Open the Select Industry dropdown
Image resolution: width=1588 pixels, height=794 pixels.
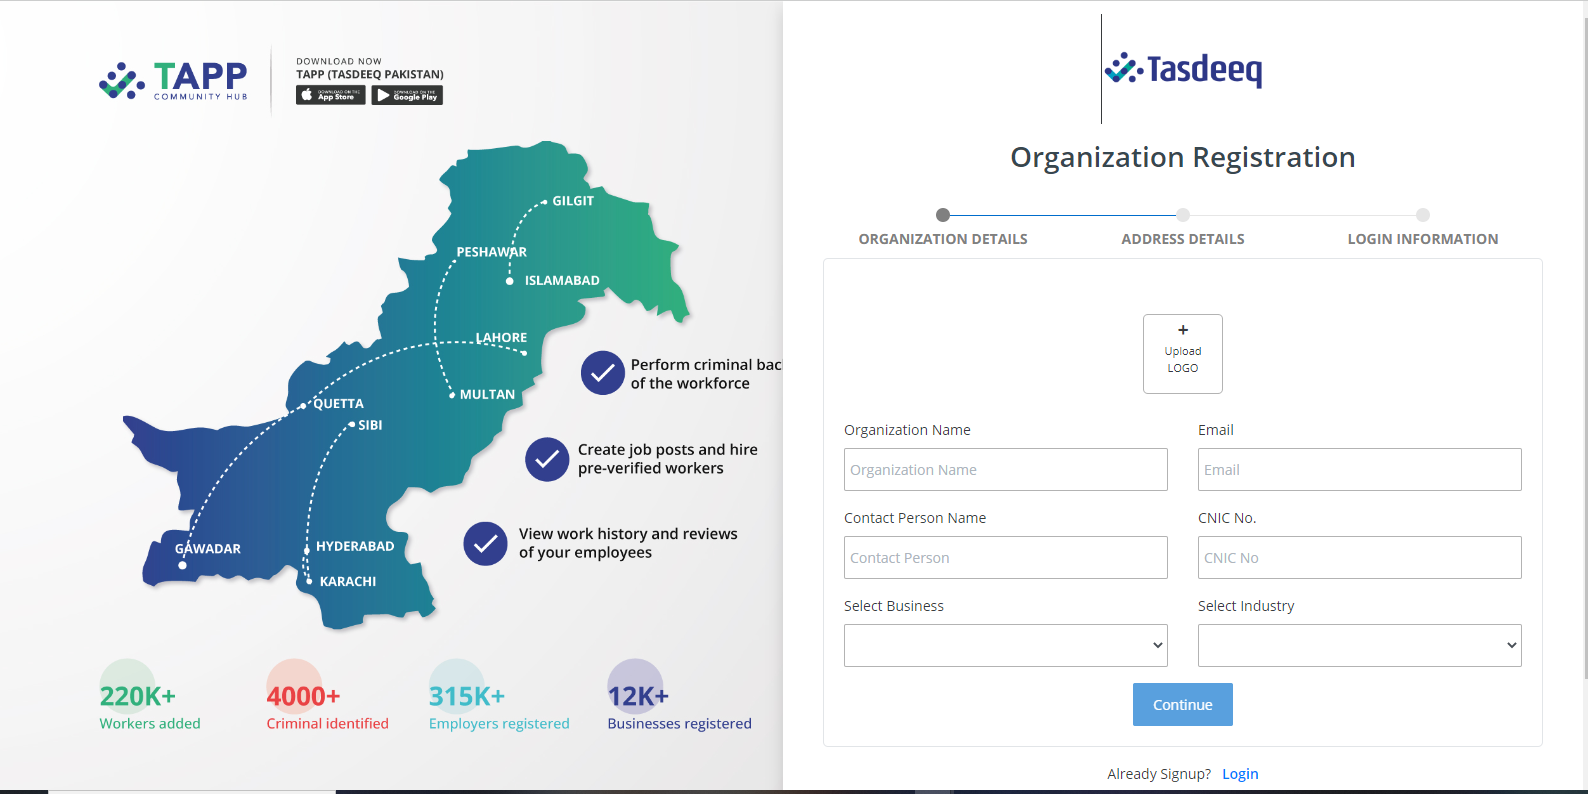(x=1360, y=646)
